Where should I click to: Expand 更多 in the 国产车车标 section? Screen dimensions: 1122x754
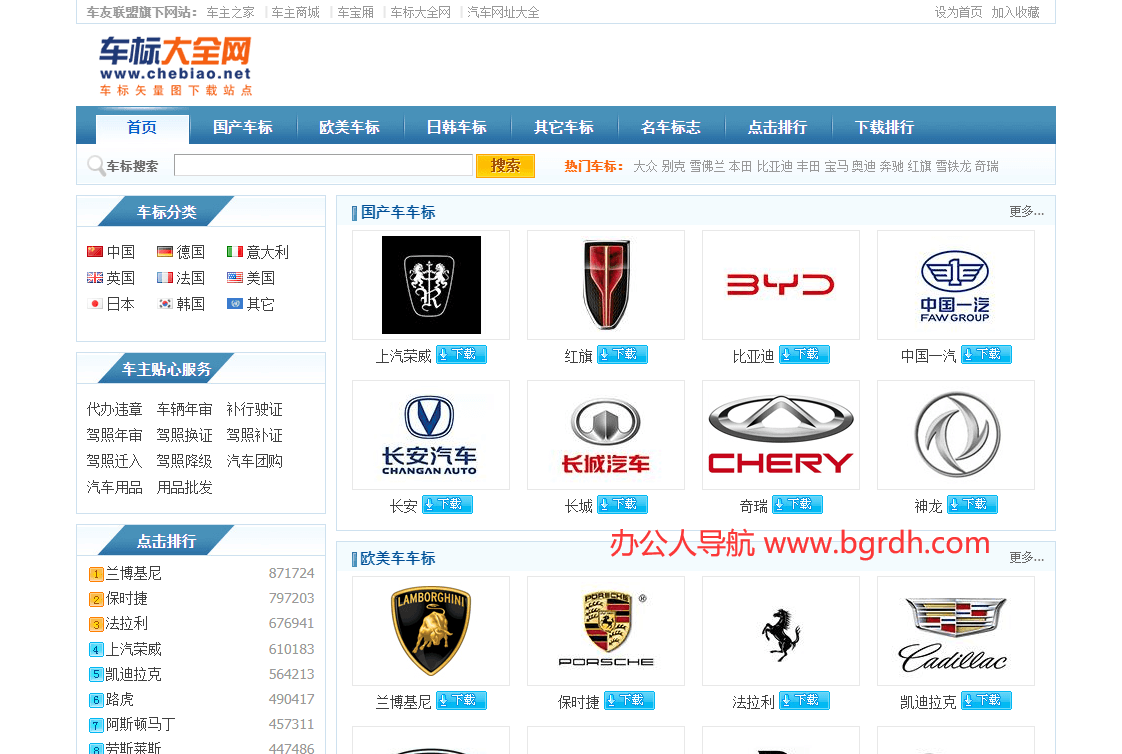pos(1025,212)
